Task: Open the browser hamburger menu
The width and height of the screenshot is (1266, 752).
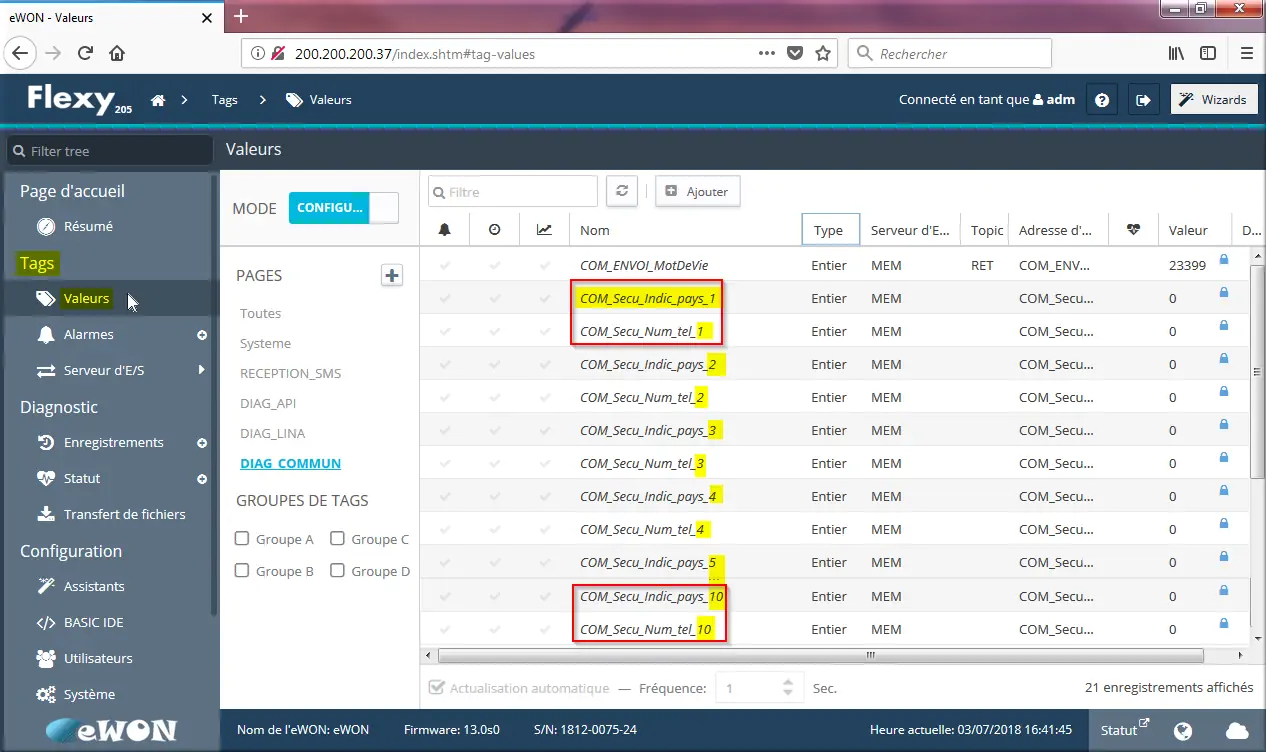Action: coord(1246,53)
